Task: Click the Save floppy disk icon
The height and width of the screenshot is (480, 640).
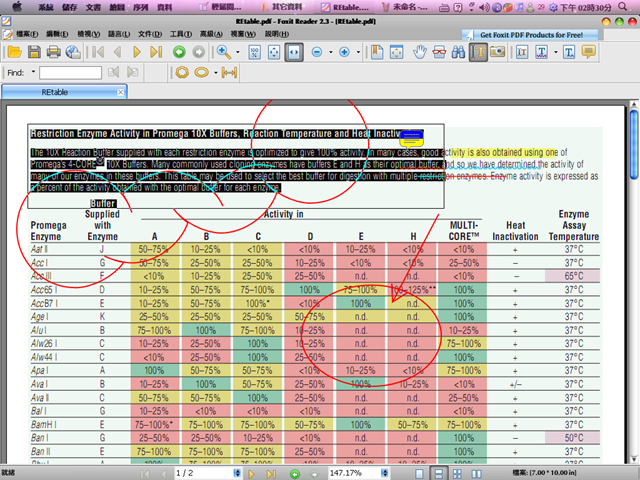Action: [x=34, y=52]
